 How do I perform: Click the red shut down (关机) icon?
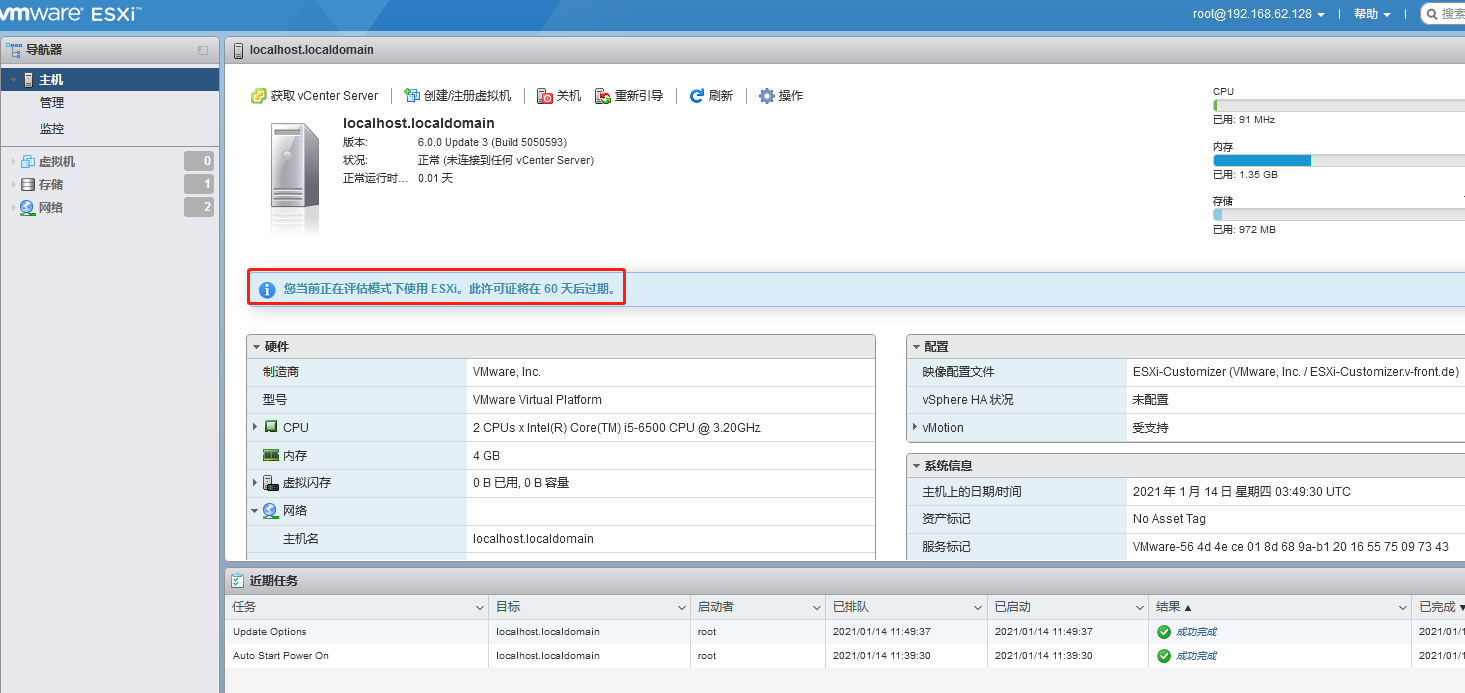(545, 96)
